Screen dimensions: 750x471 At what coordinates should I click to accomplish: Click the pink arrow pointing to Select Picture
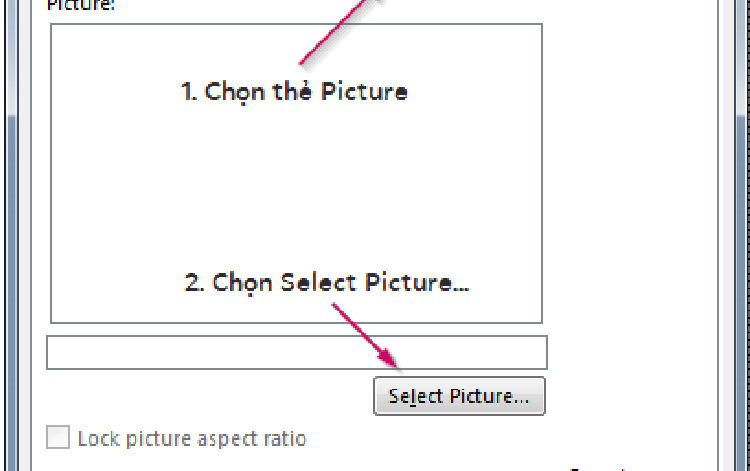[366, 336]
